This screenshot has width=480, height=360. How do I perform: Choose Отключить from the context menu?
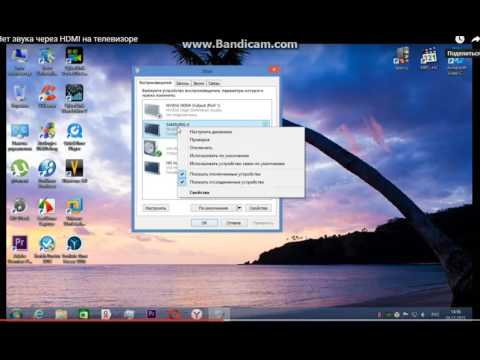tap(201, 148)
